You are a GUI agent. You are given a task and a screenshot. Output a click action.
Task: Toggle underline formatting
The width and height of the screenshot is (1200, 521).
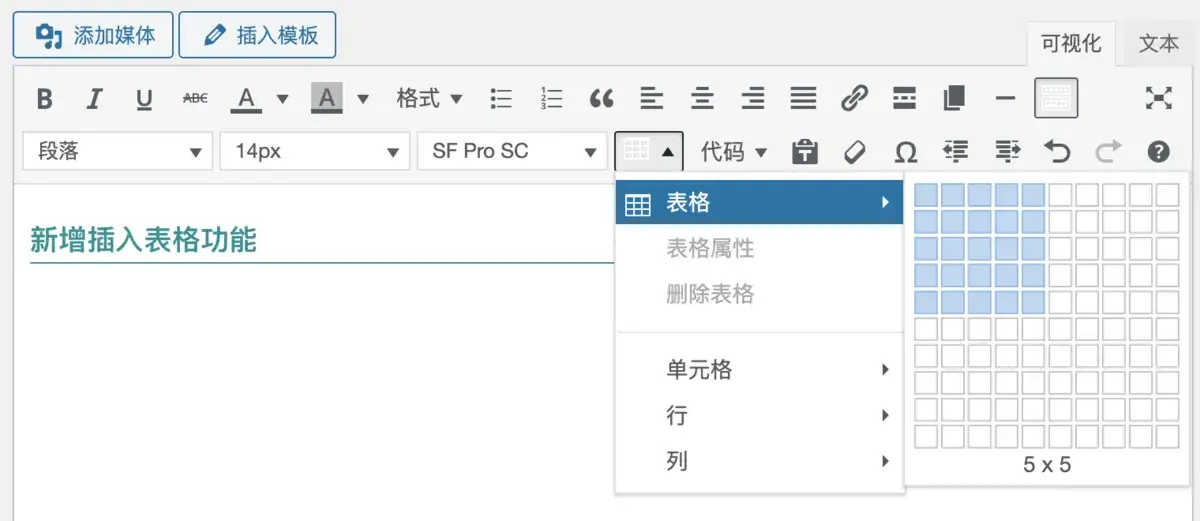[144, 98]
